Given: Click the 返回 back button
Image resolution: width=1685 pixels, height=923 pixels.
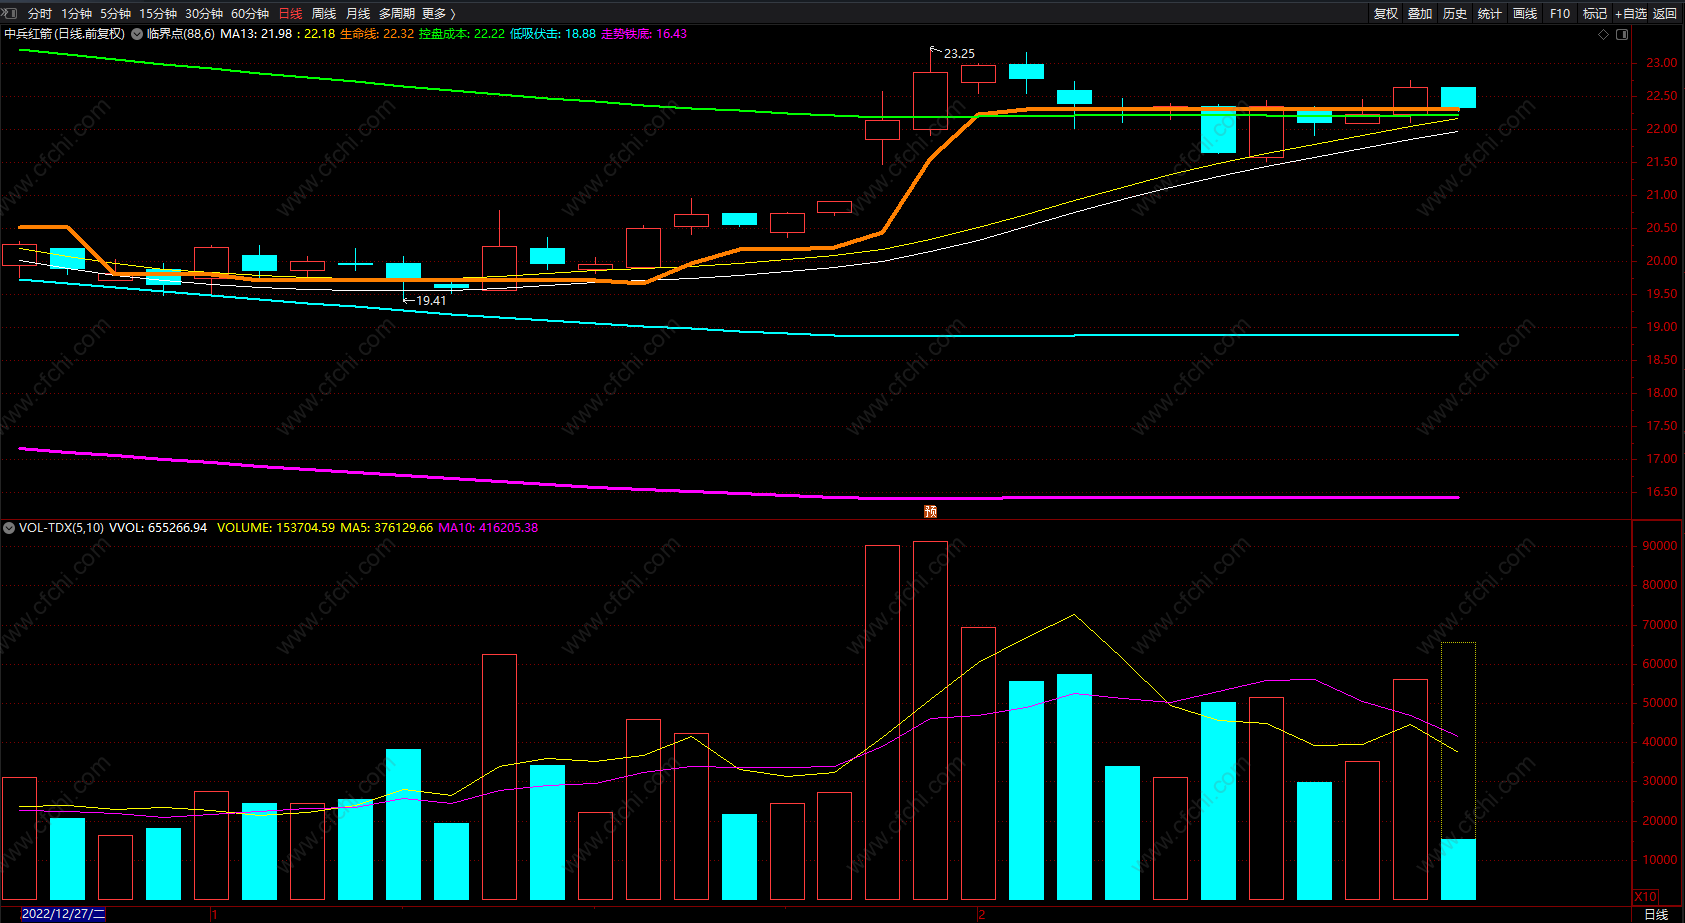Looking at the screenshot, I should click(1665, 14).
